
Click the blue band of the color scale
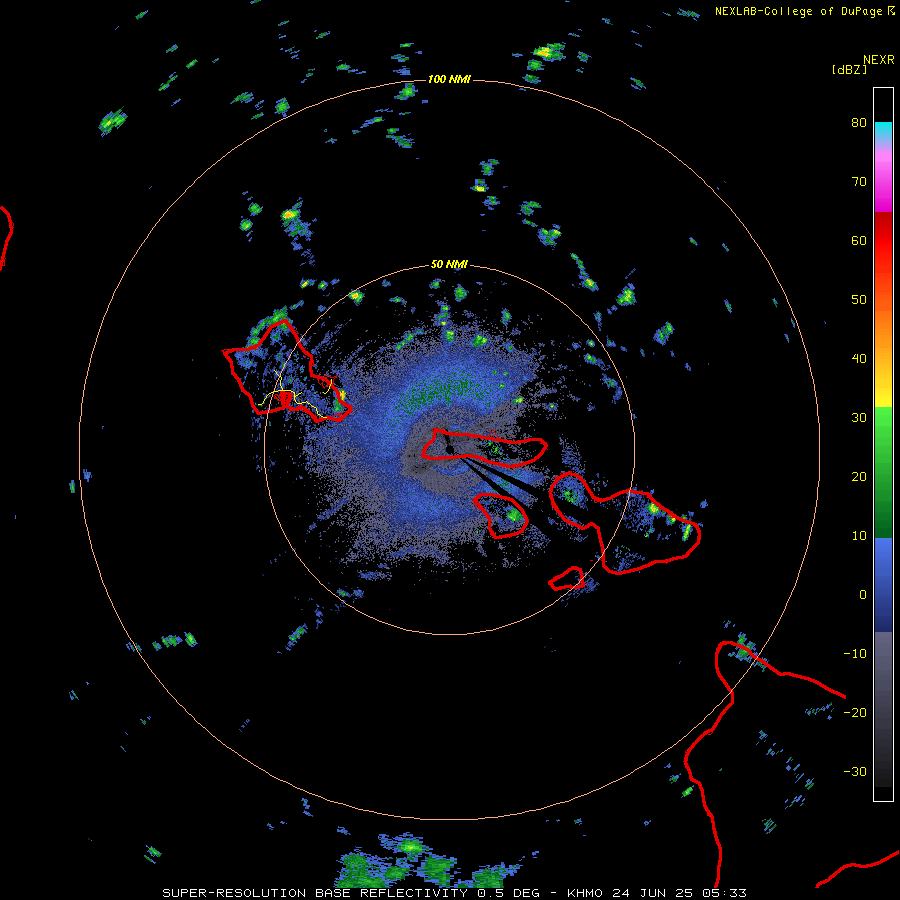point(883,585)
